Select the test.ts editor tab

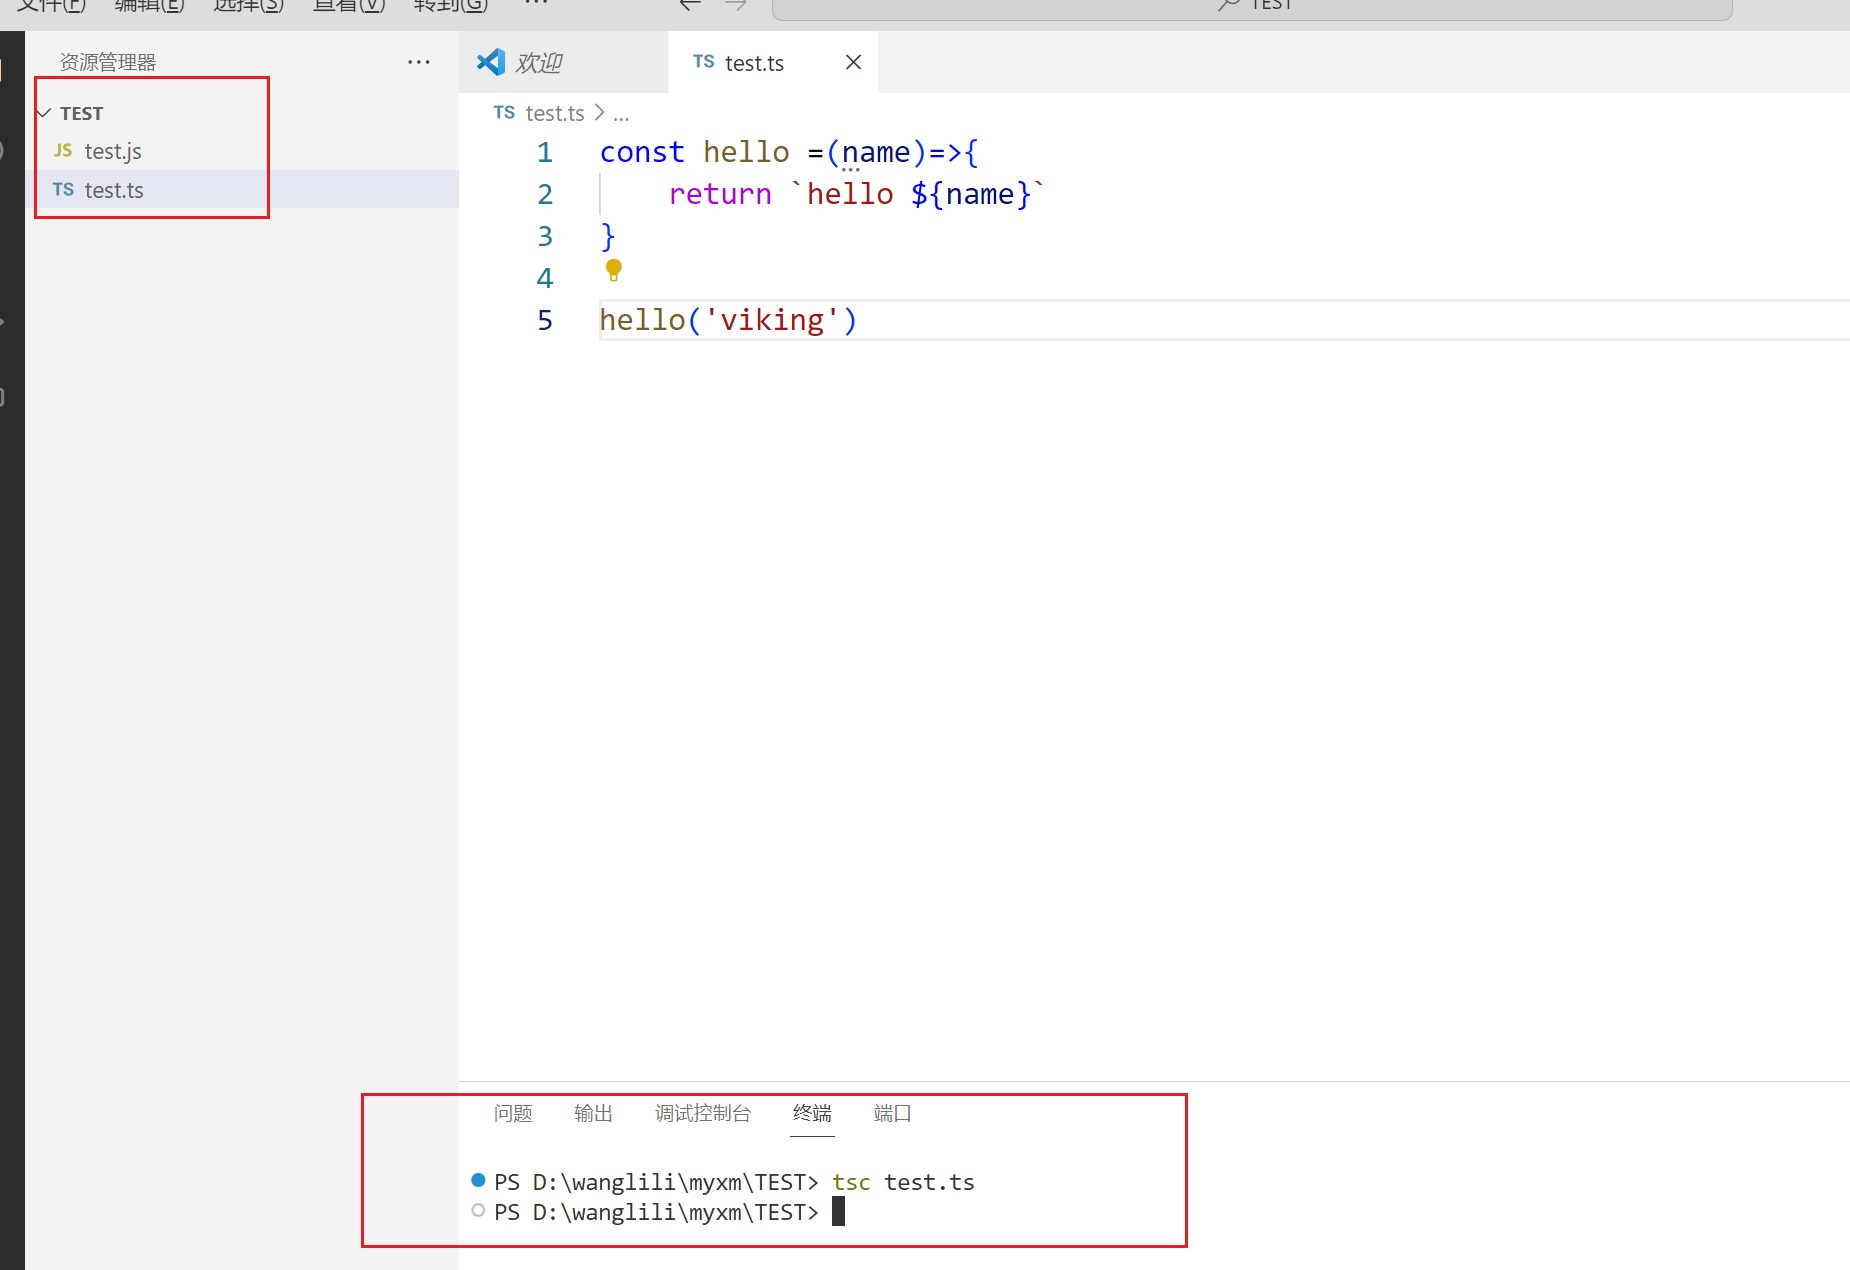coord(754,63)
